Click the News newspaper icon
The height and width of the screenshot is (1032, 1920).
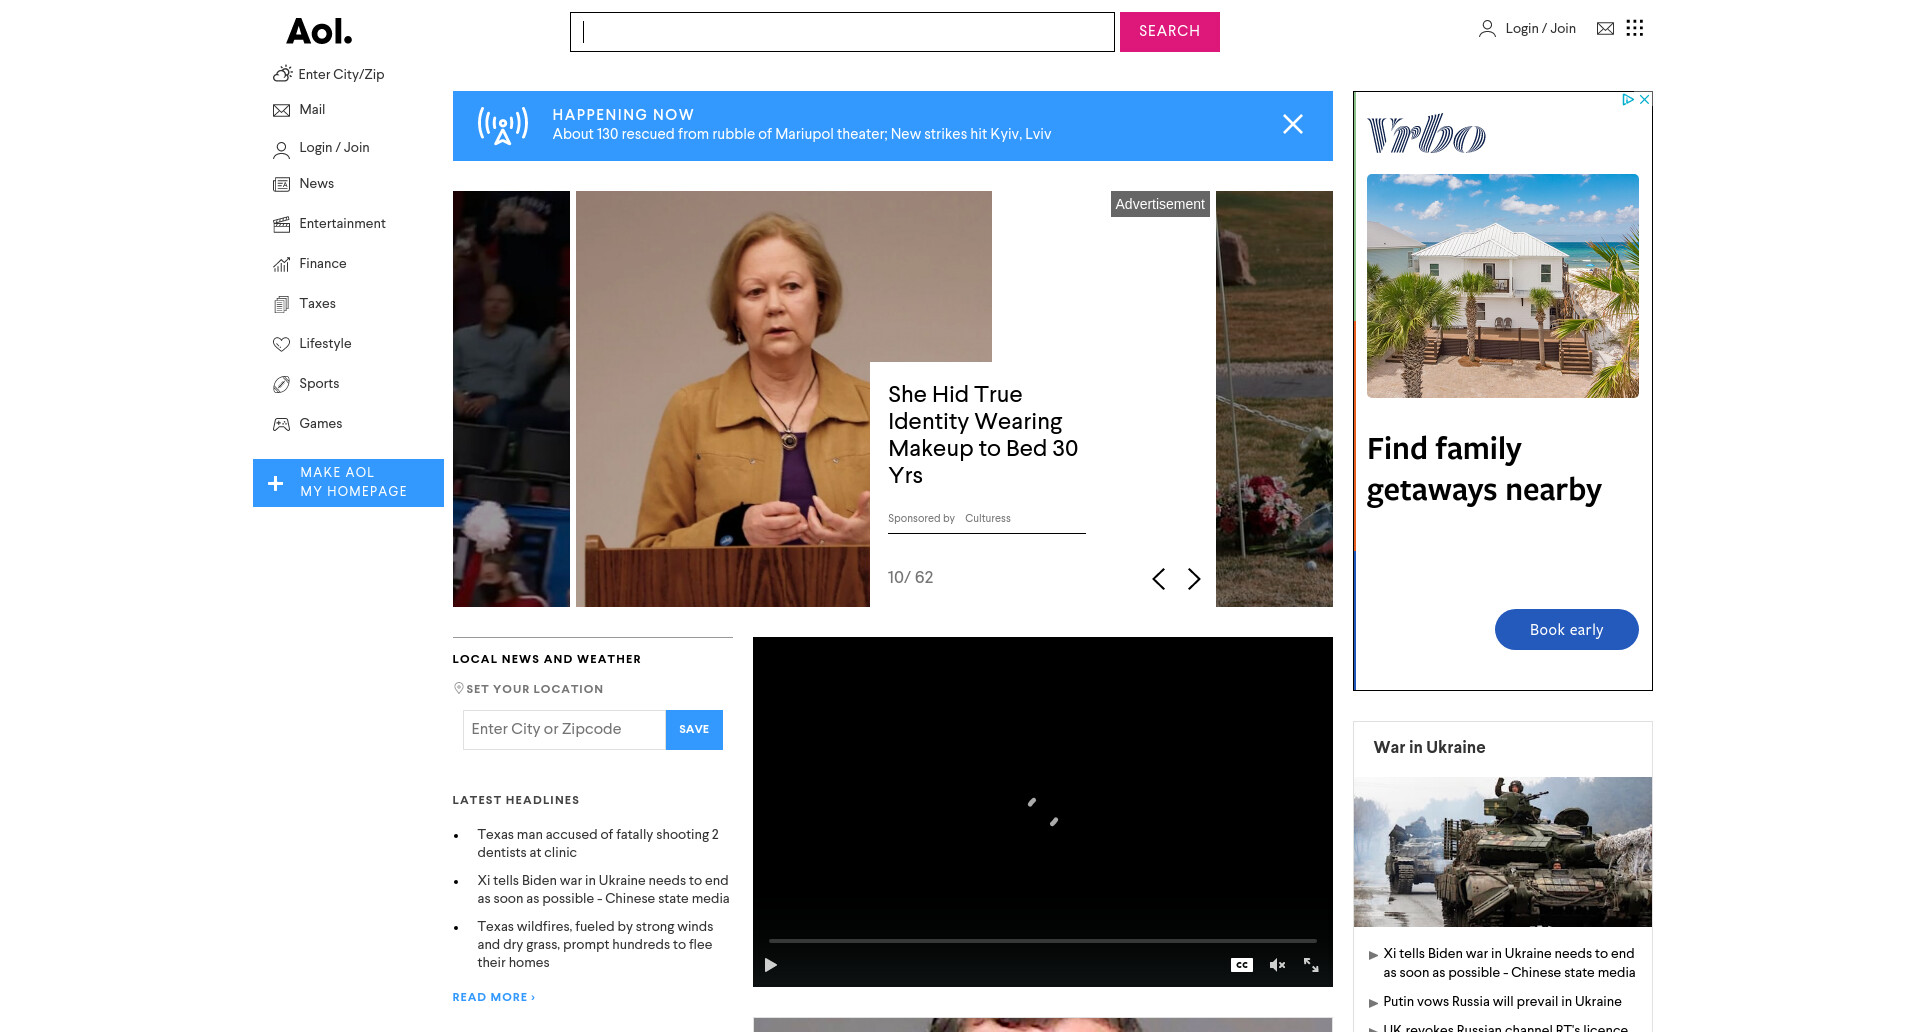282,184
